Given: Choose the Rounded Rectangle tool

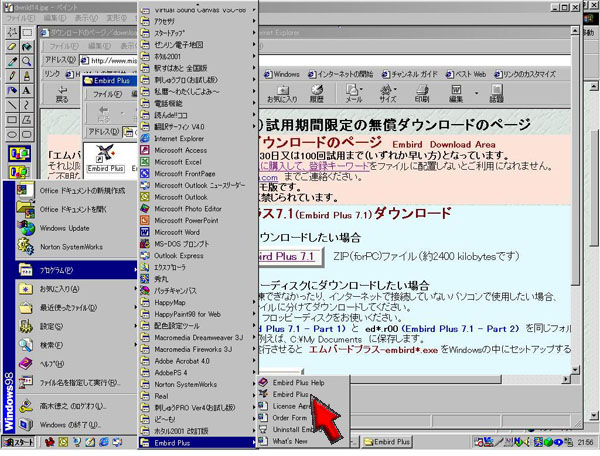Looking at the screenshot, I should [x=26, y=134].
